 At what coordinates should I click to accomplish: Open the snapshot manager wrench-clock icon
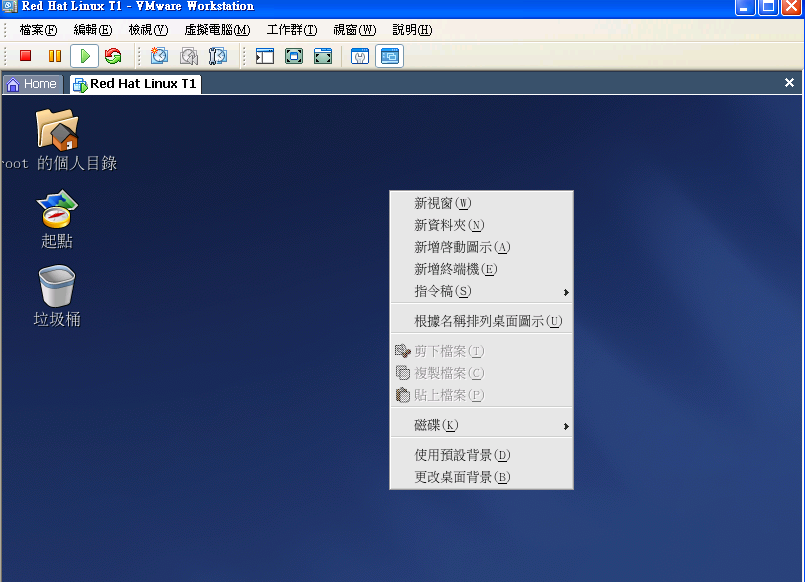point(218,55)
